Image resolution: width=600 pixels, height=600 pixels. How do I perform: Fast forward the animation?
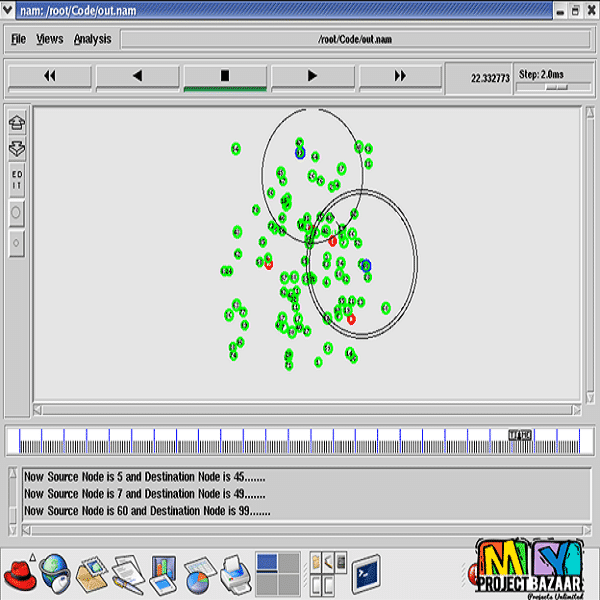pos(400,76)
